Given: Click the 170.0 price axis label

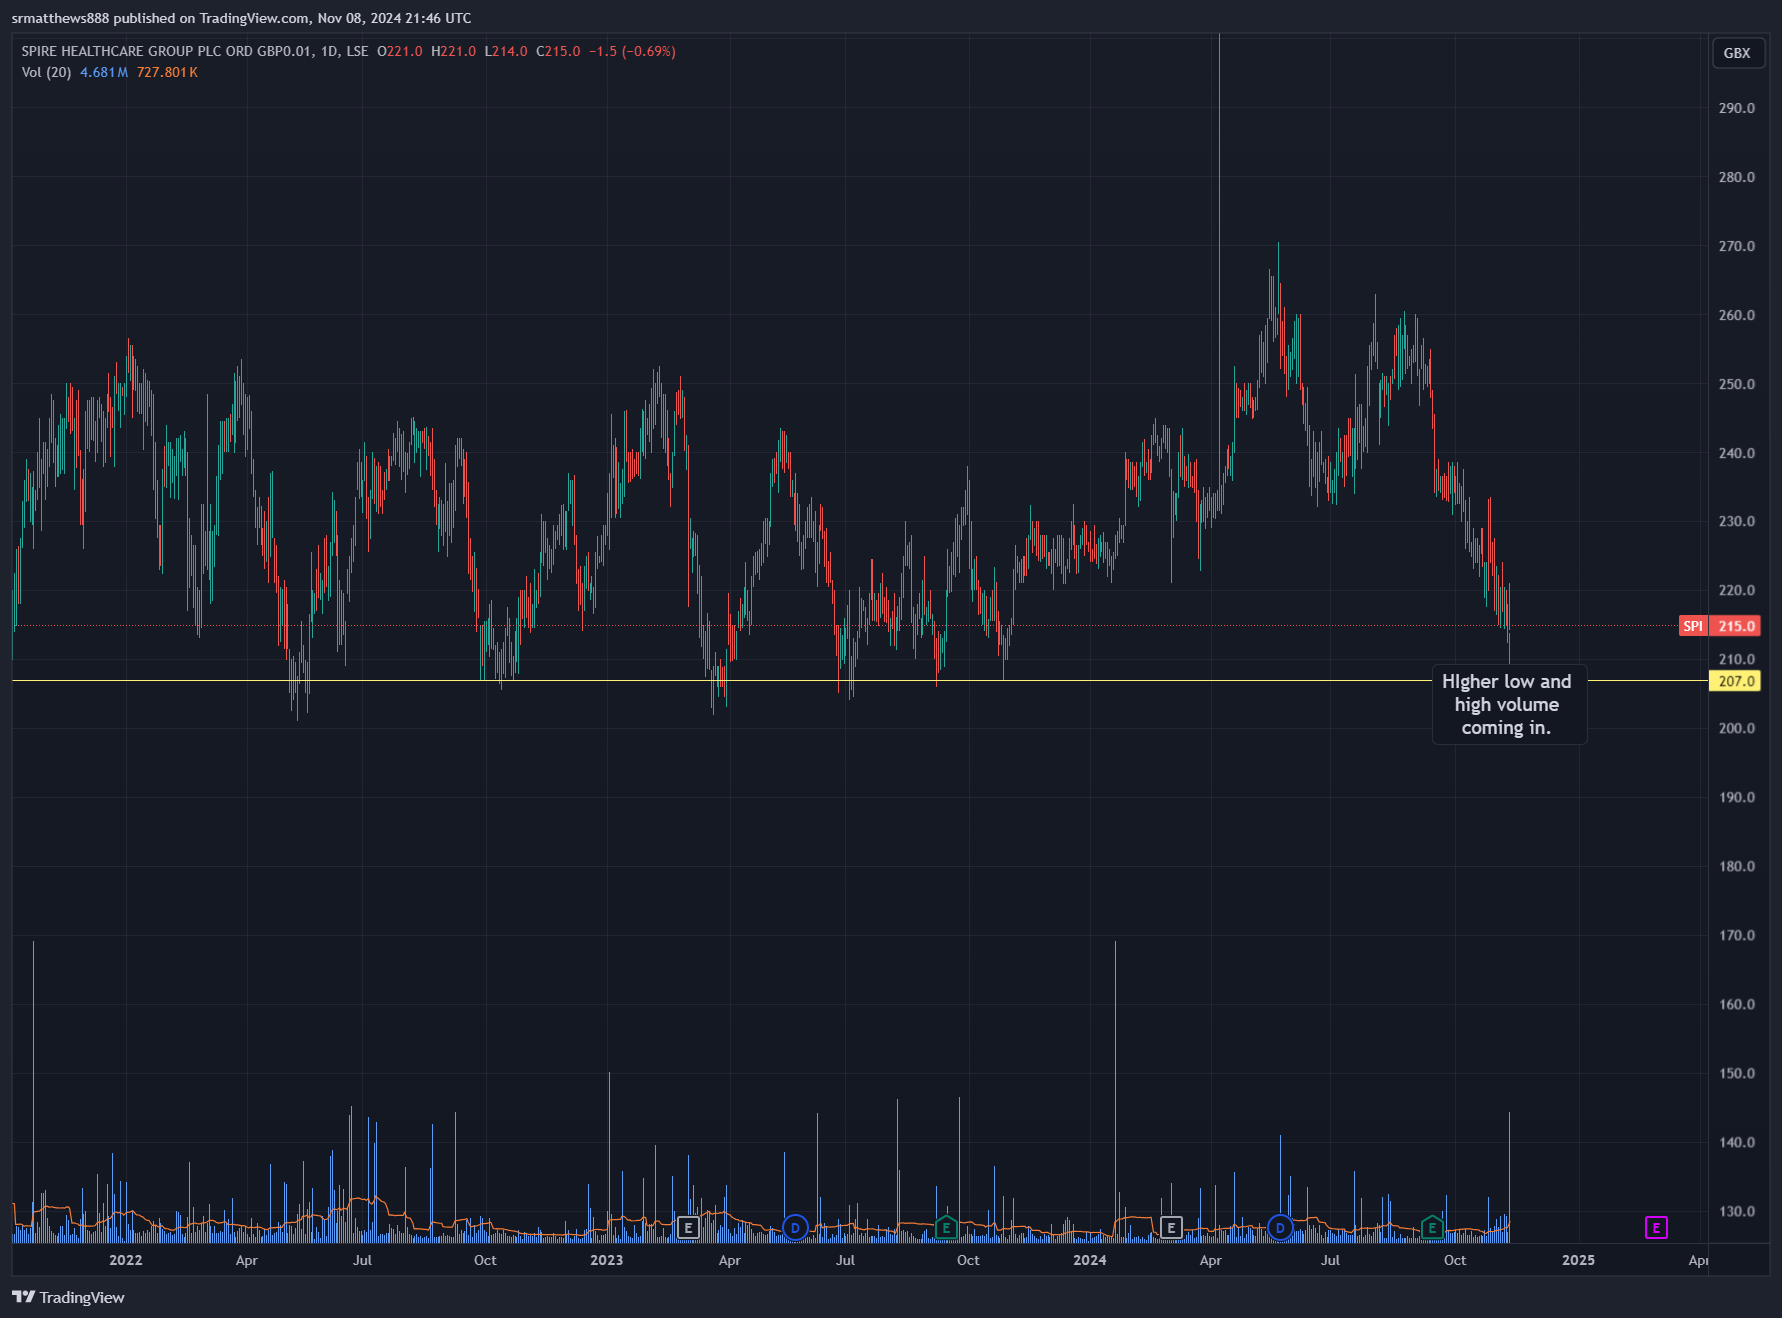Looking at the screenshot, I should tap(1737, 935).
